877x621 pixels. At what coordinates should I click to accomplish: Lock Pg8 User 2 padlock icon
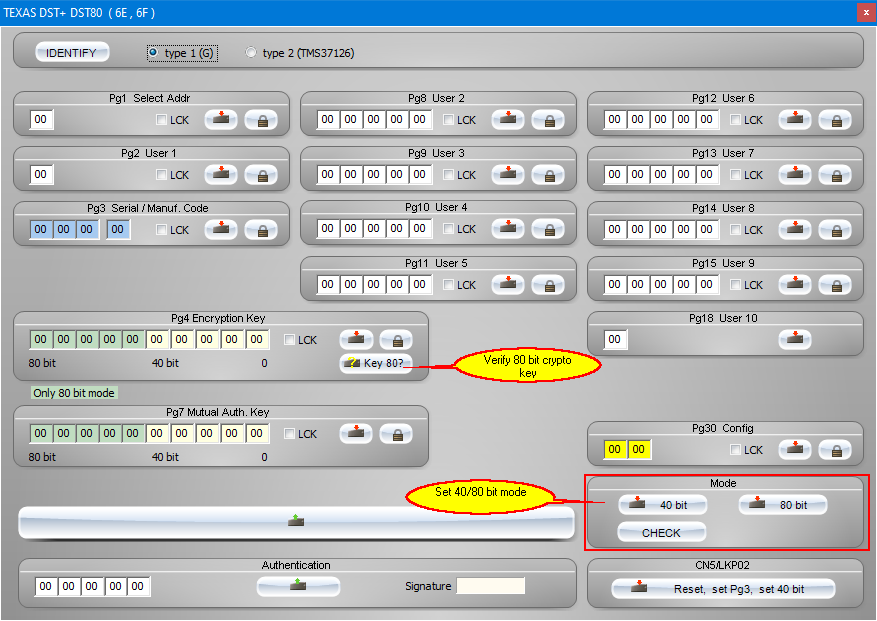[549, 119]
